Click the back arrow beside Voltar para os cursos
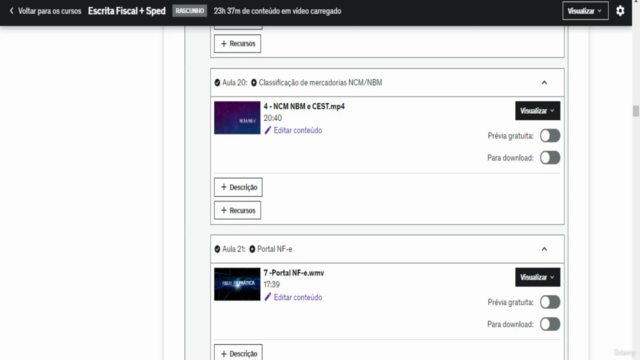The image size is (640, 360). [11, 11]
